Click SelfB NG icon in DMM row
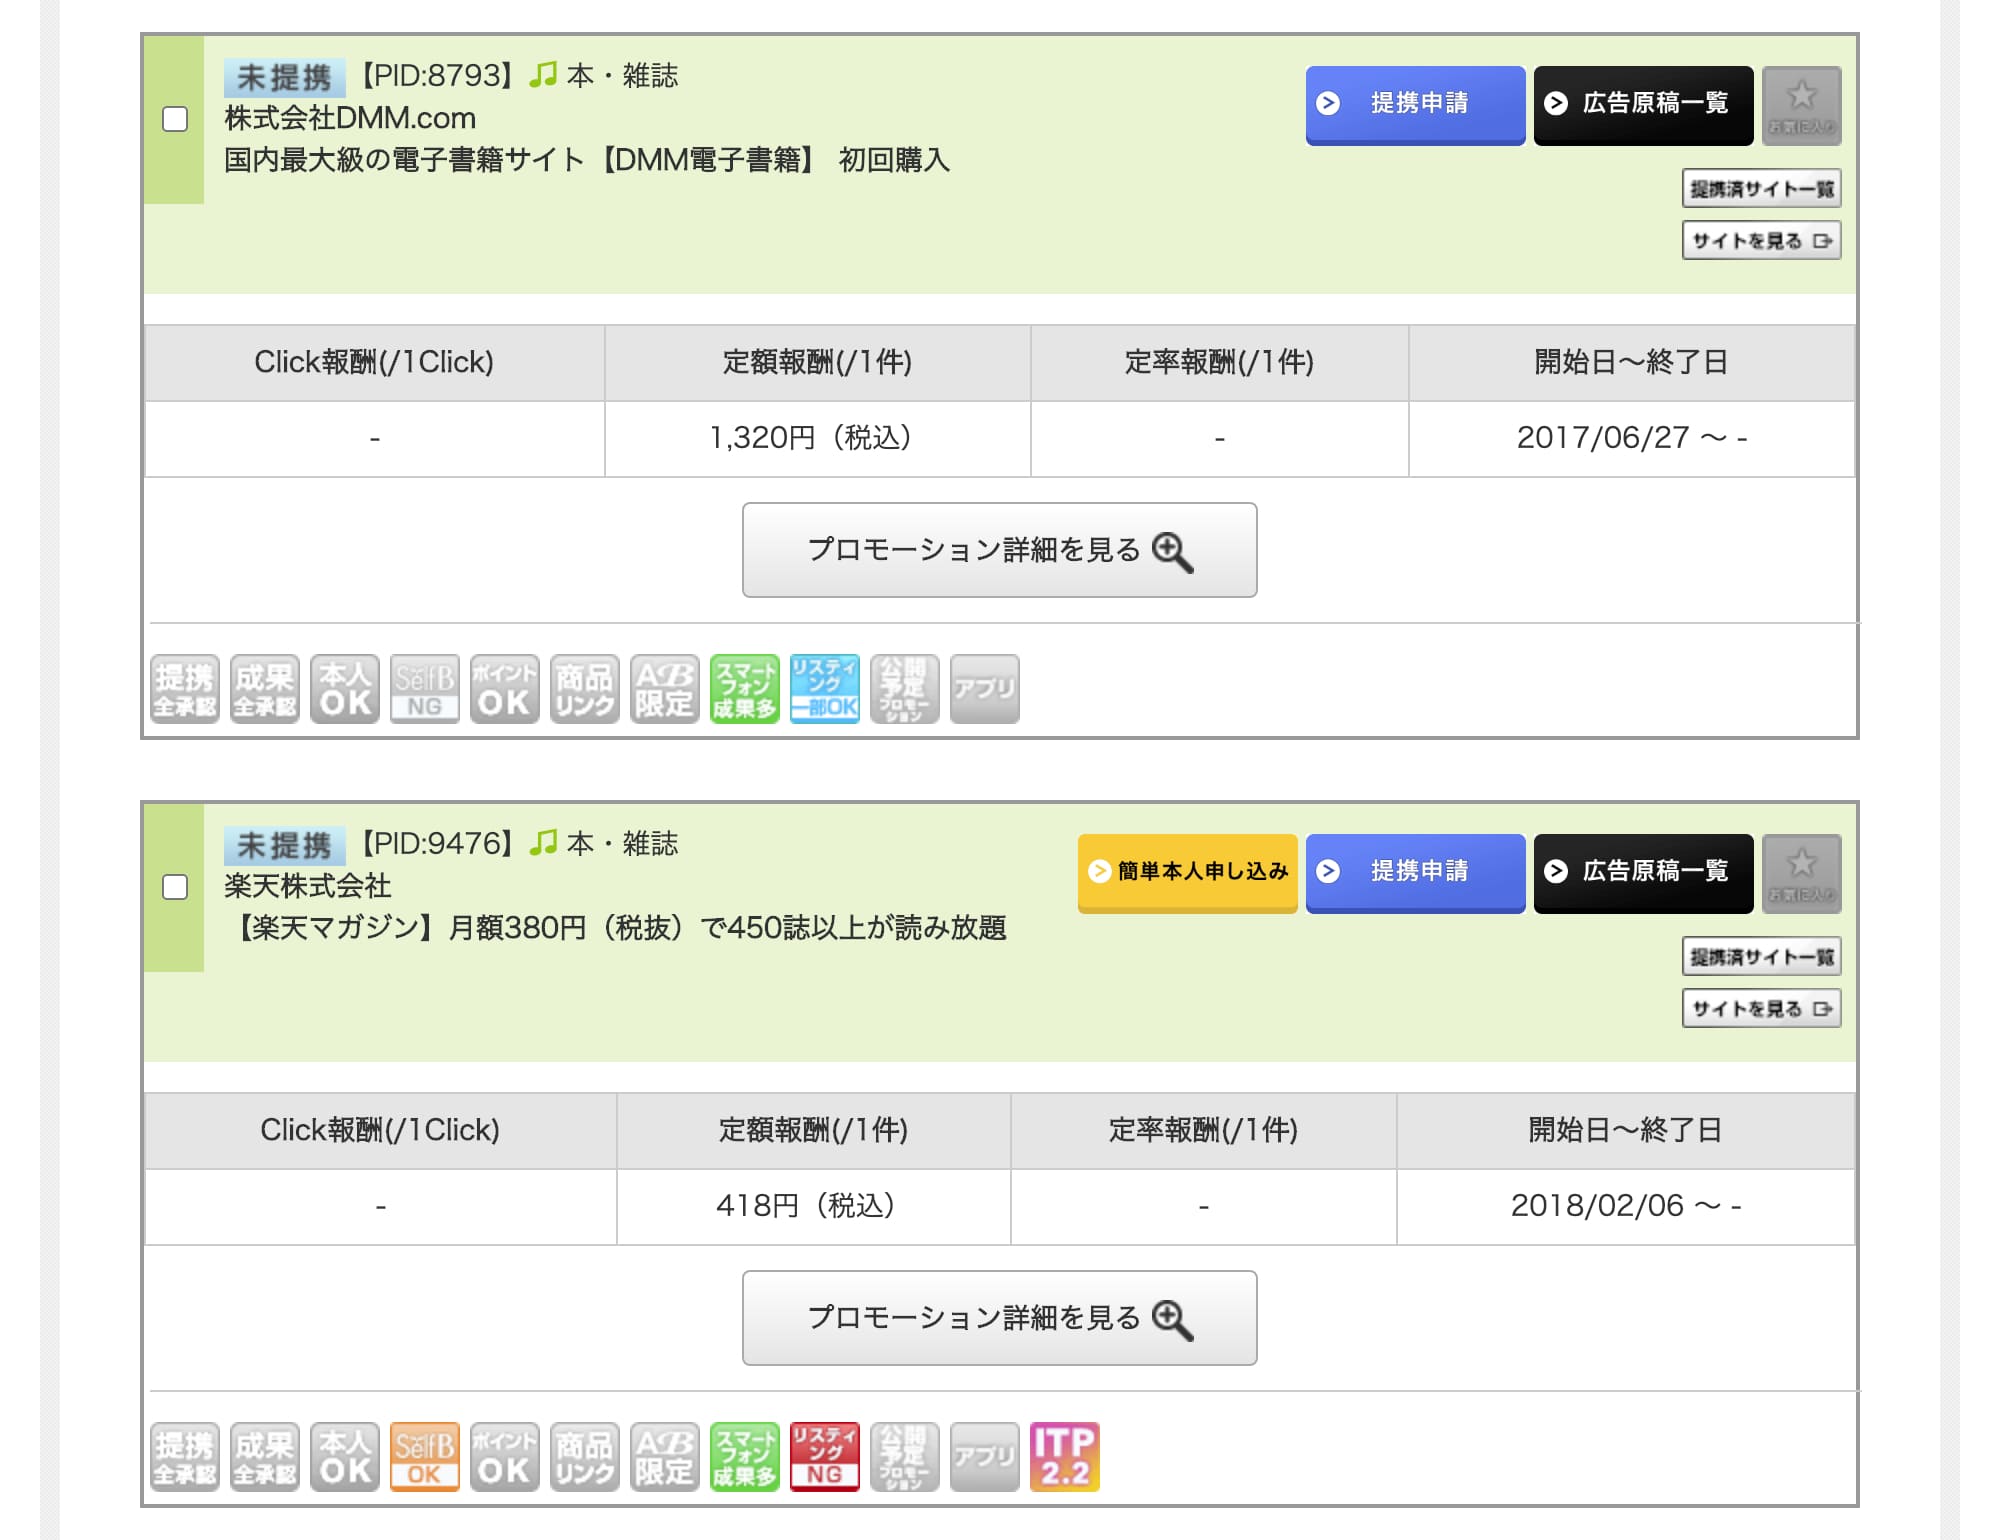This screenshot has width=2000, height=1540. (425, 689)
